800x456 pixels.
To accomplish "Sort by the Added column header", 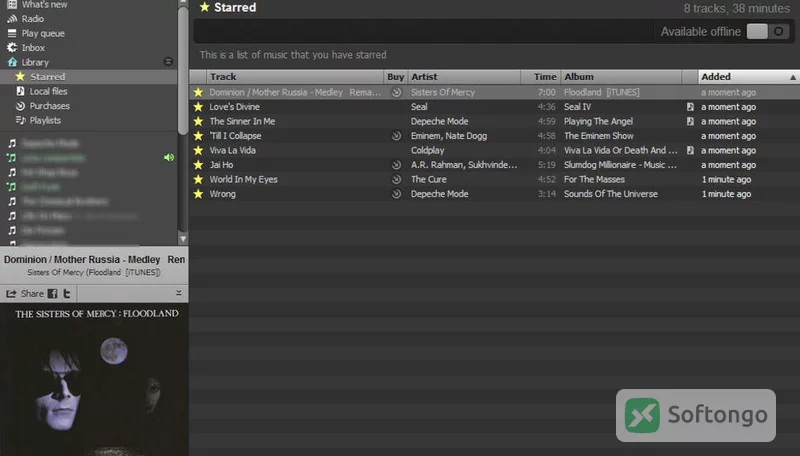I will click(748, 77).
